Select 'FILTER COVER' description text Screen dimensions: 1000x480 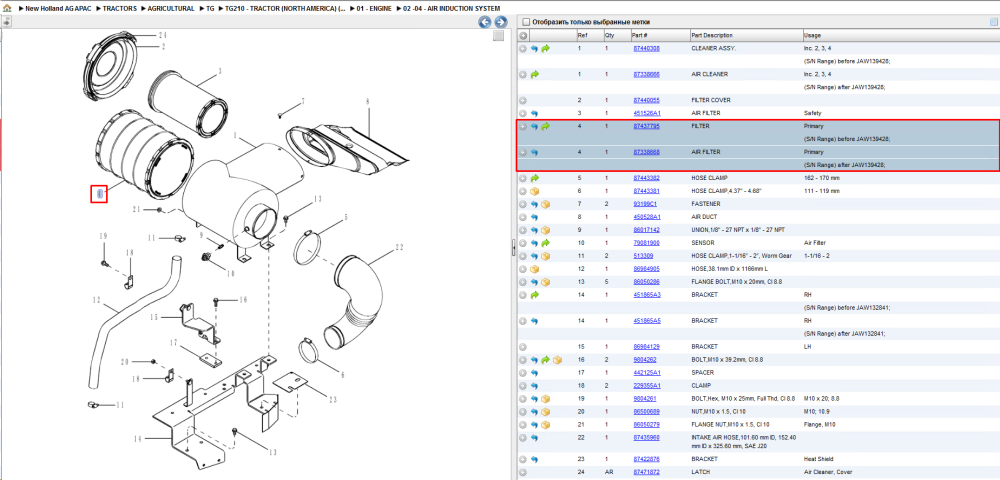(x=711, y=101)
